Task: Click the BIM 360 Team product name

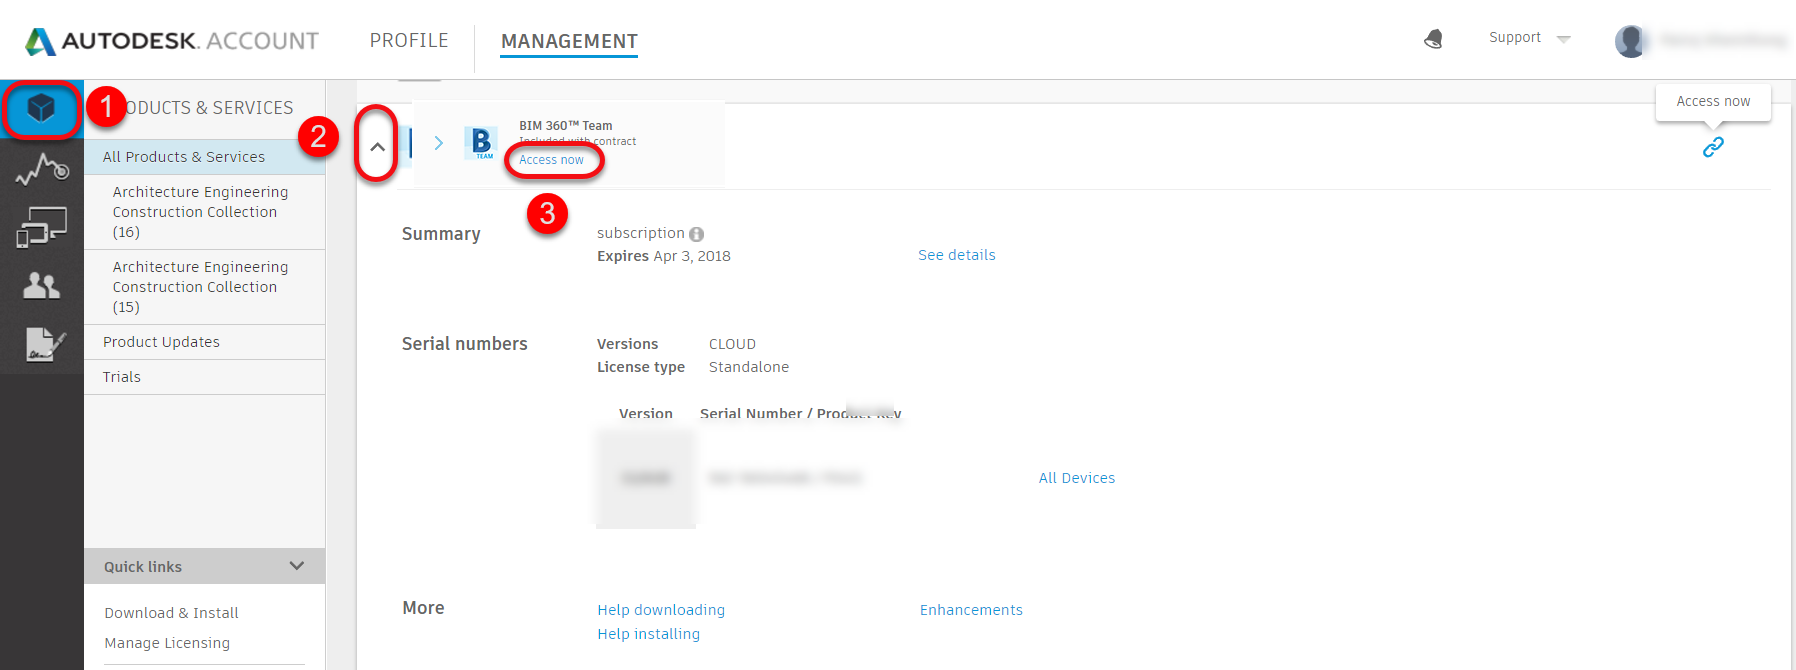Action: tap(566, 126)
